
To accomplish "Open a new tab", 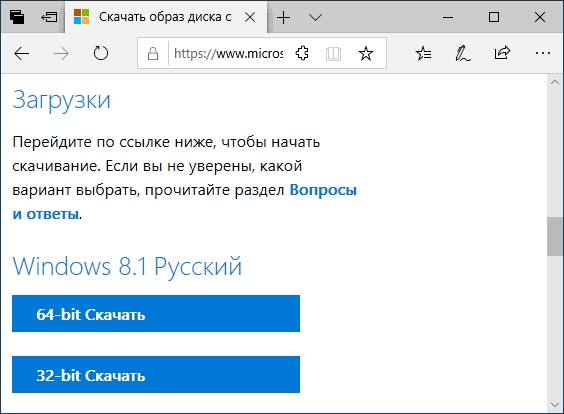I will [x=283, y=17].
